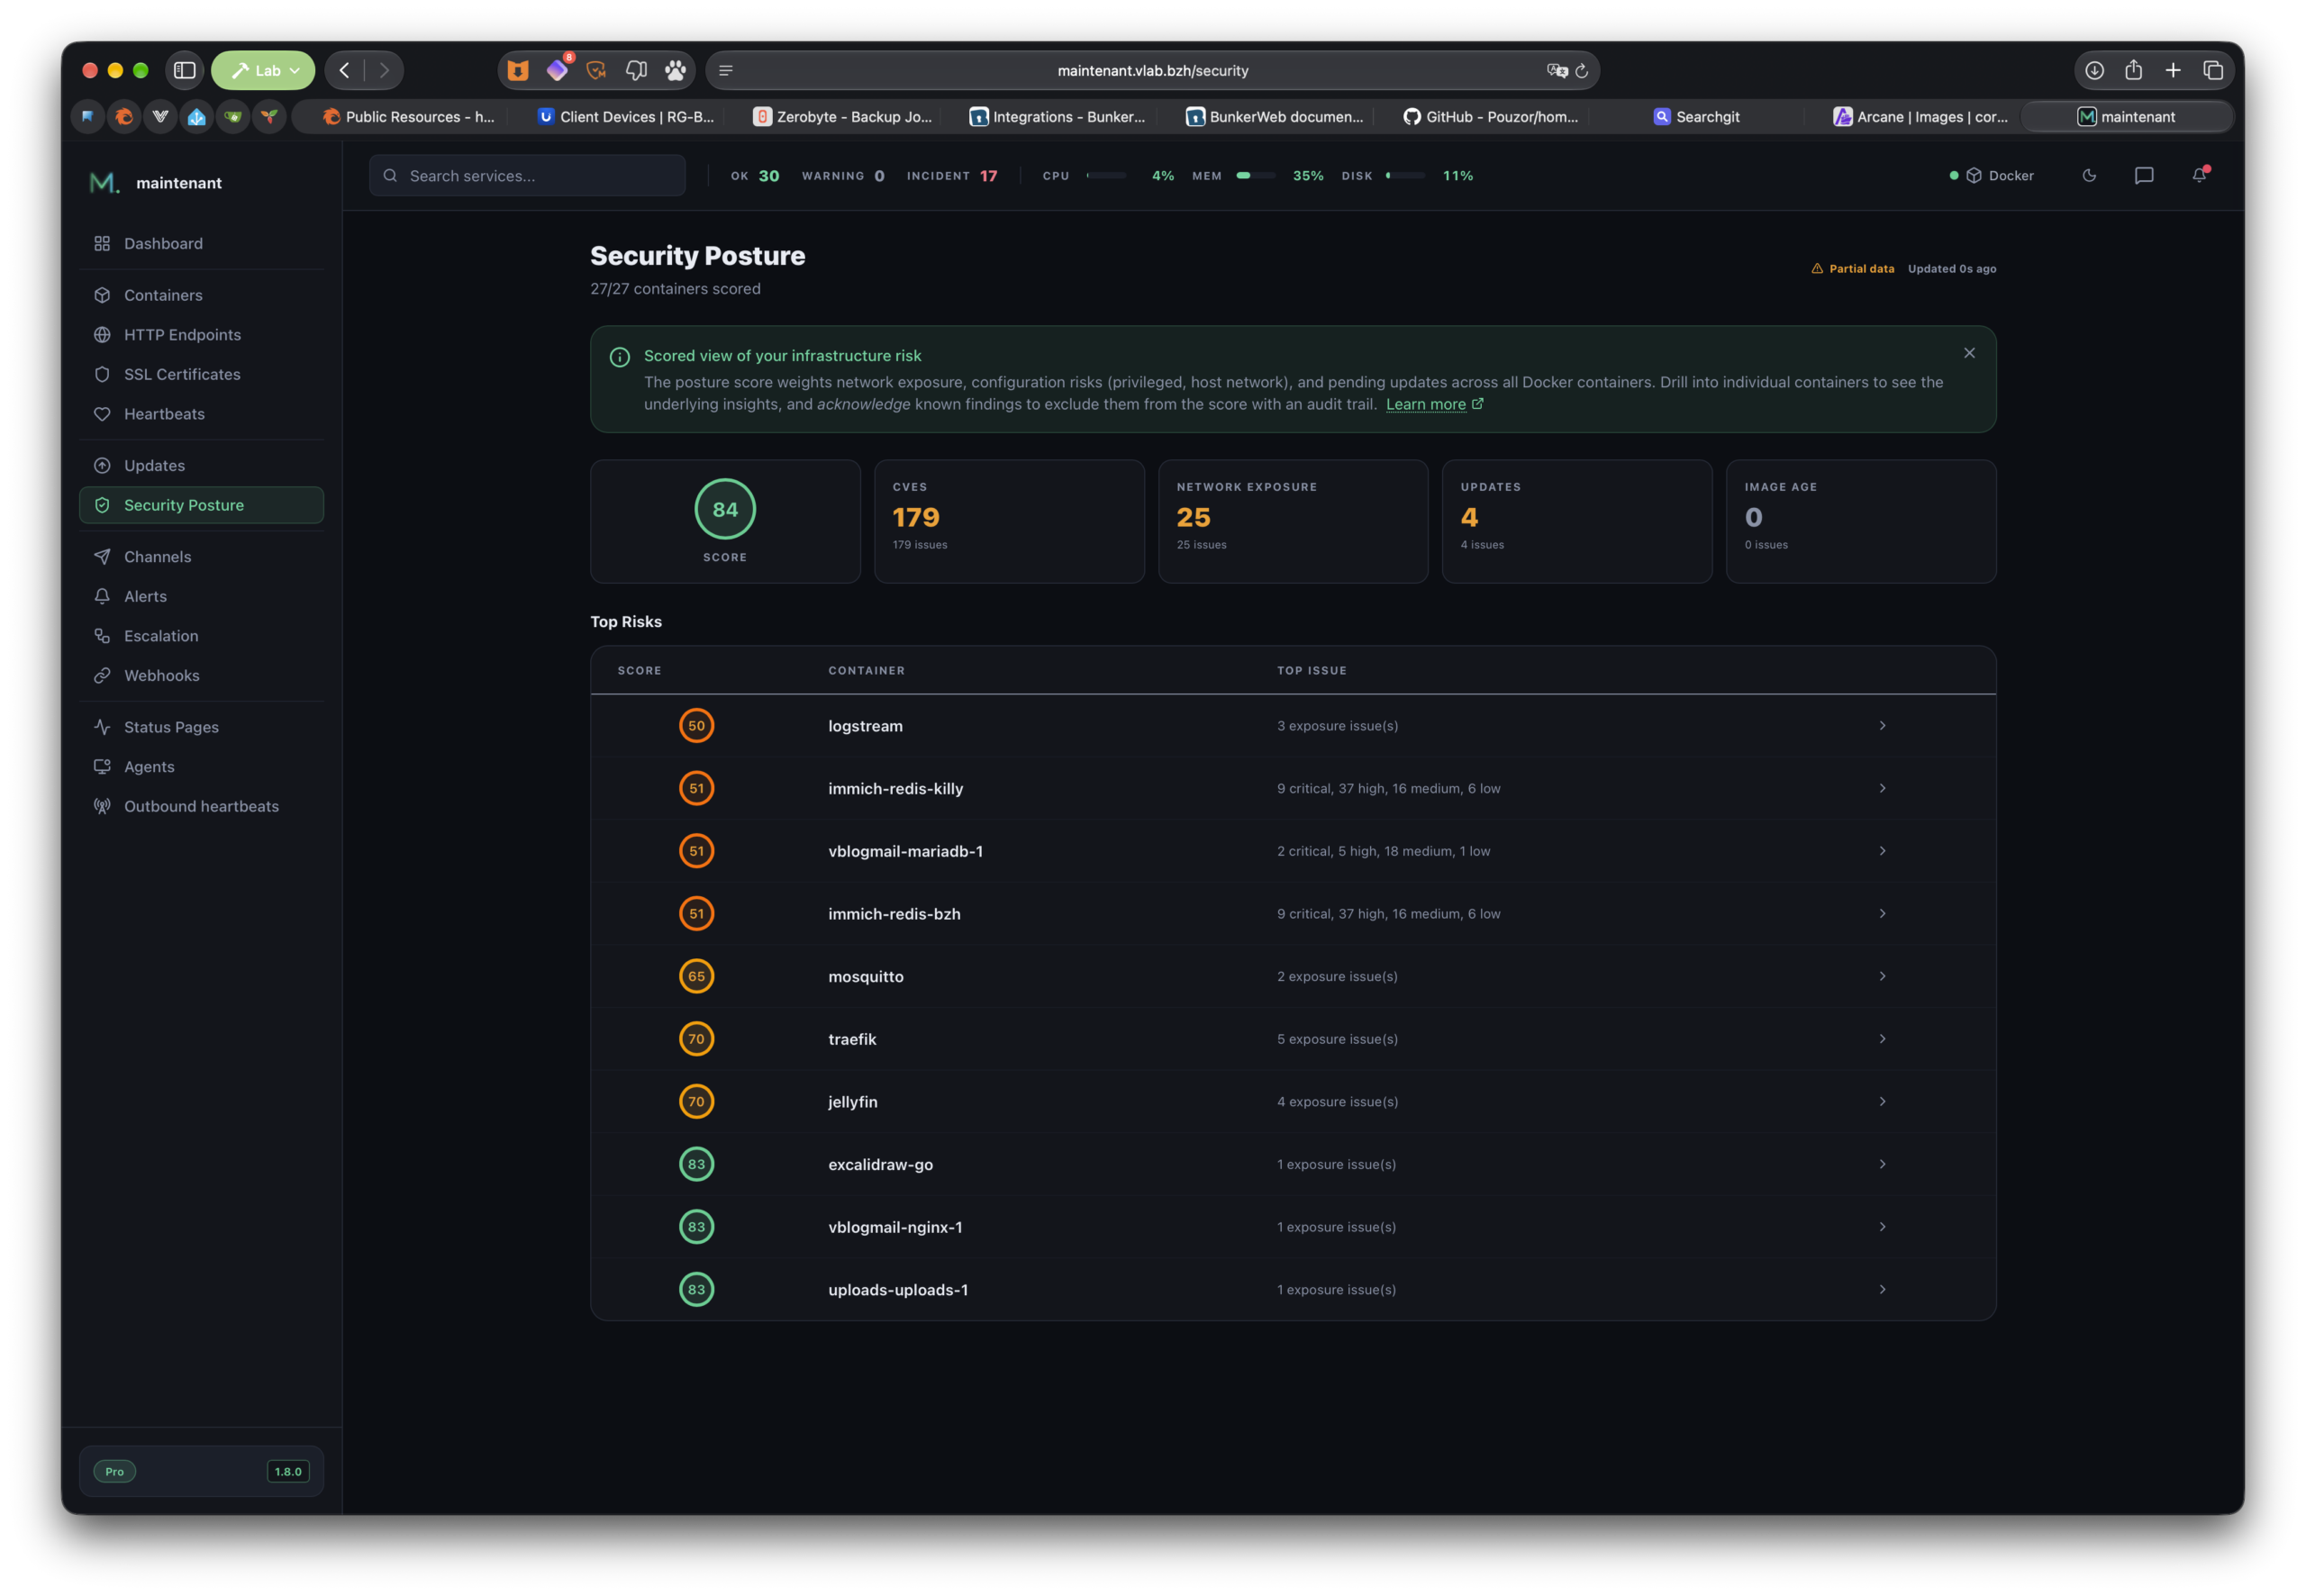Toggle dark mode moon icon
The width and height of the screenshot is (2306, 1596).
(2089, 175)
